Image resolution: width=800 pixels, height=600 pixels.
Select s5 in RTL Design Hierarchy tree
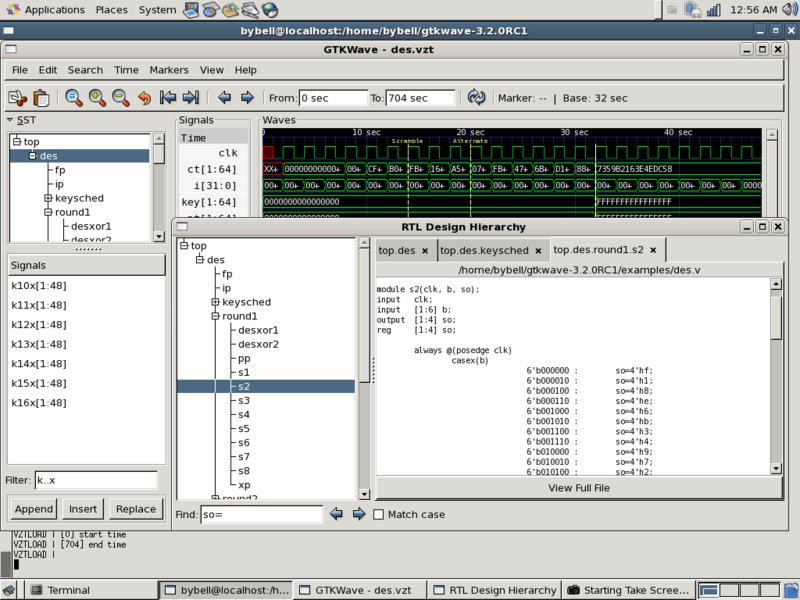click(x=244, y=429)
